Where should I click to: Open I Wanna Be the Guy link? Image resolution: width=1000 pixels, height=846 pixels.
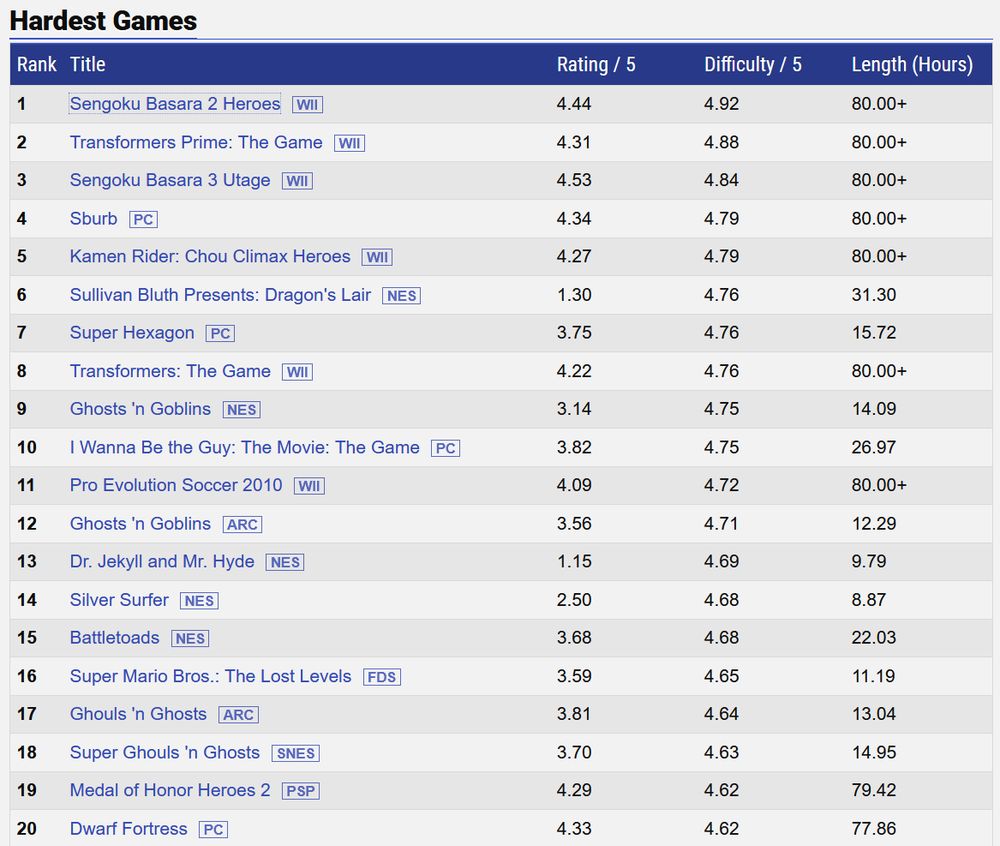[x=244, y=448]
